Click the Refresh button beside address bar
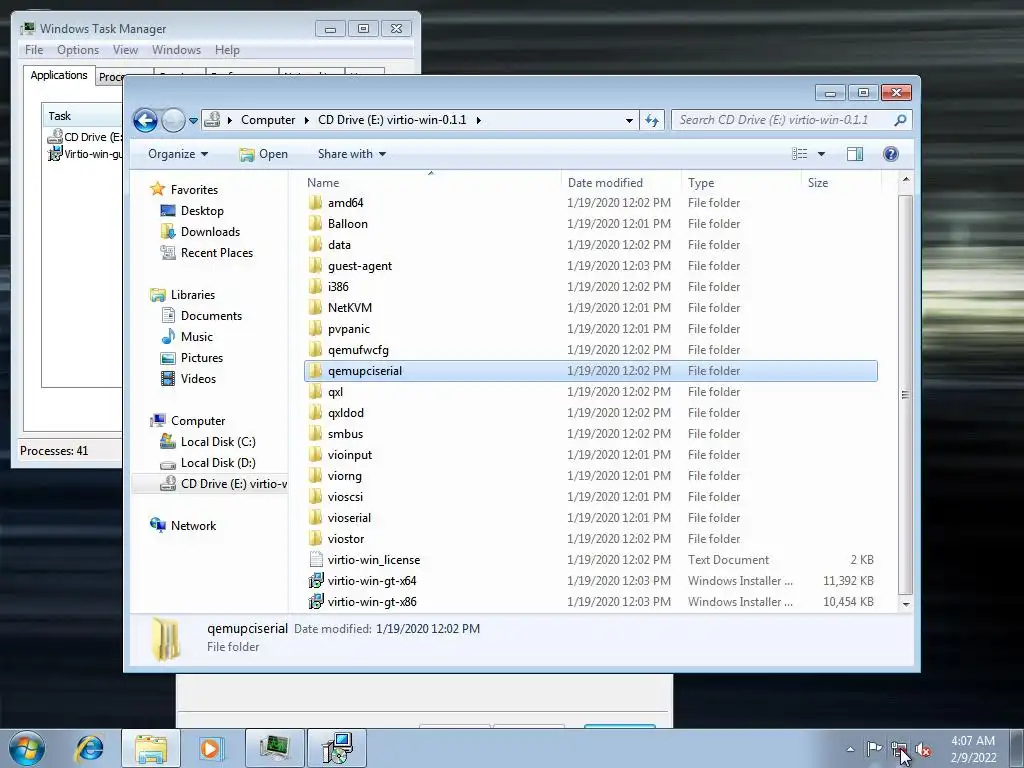Screen dimensions: 1024x768 [652, 120]
